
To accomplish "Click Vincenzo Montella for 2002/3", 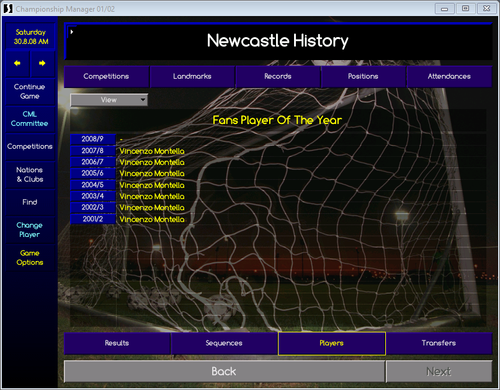I will tap(152, 208).
